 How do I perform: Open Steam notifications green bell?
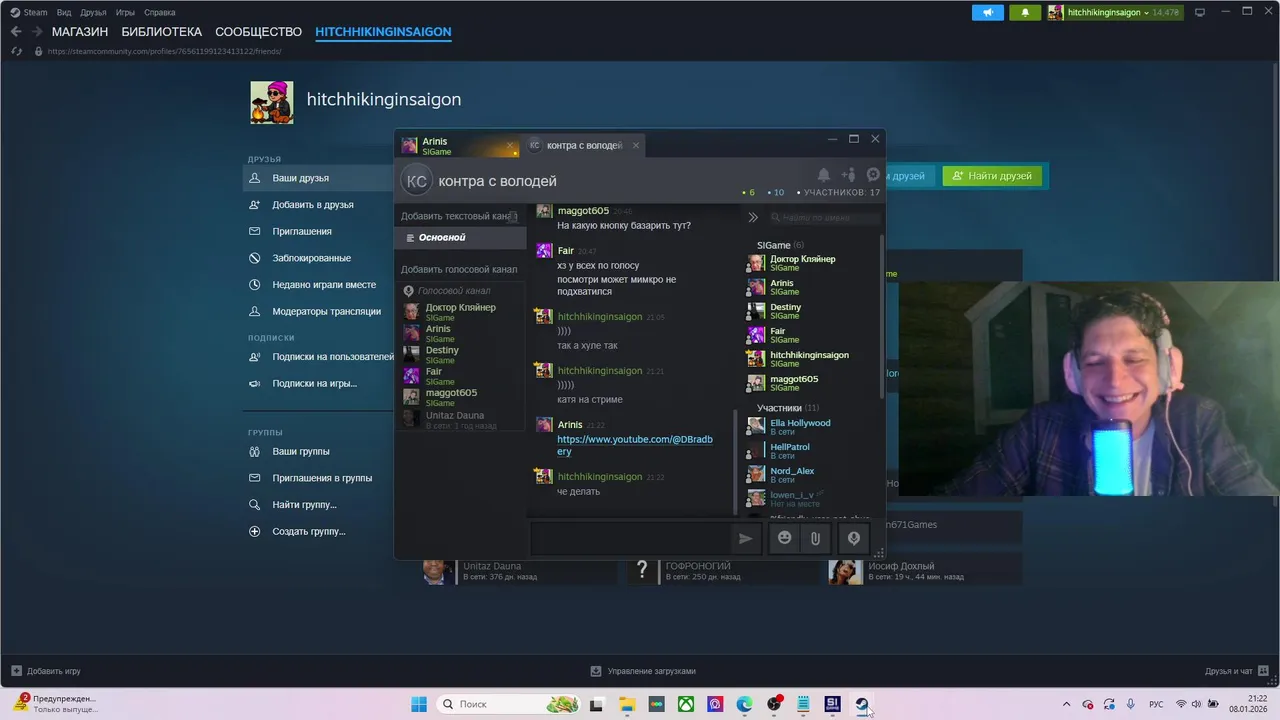point(1024,13)
